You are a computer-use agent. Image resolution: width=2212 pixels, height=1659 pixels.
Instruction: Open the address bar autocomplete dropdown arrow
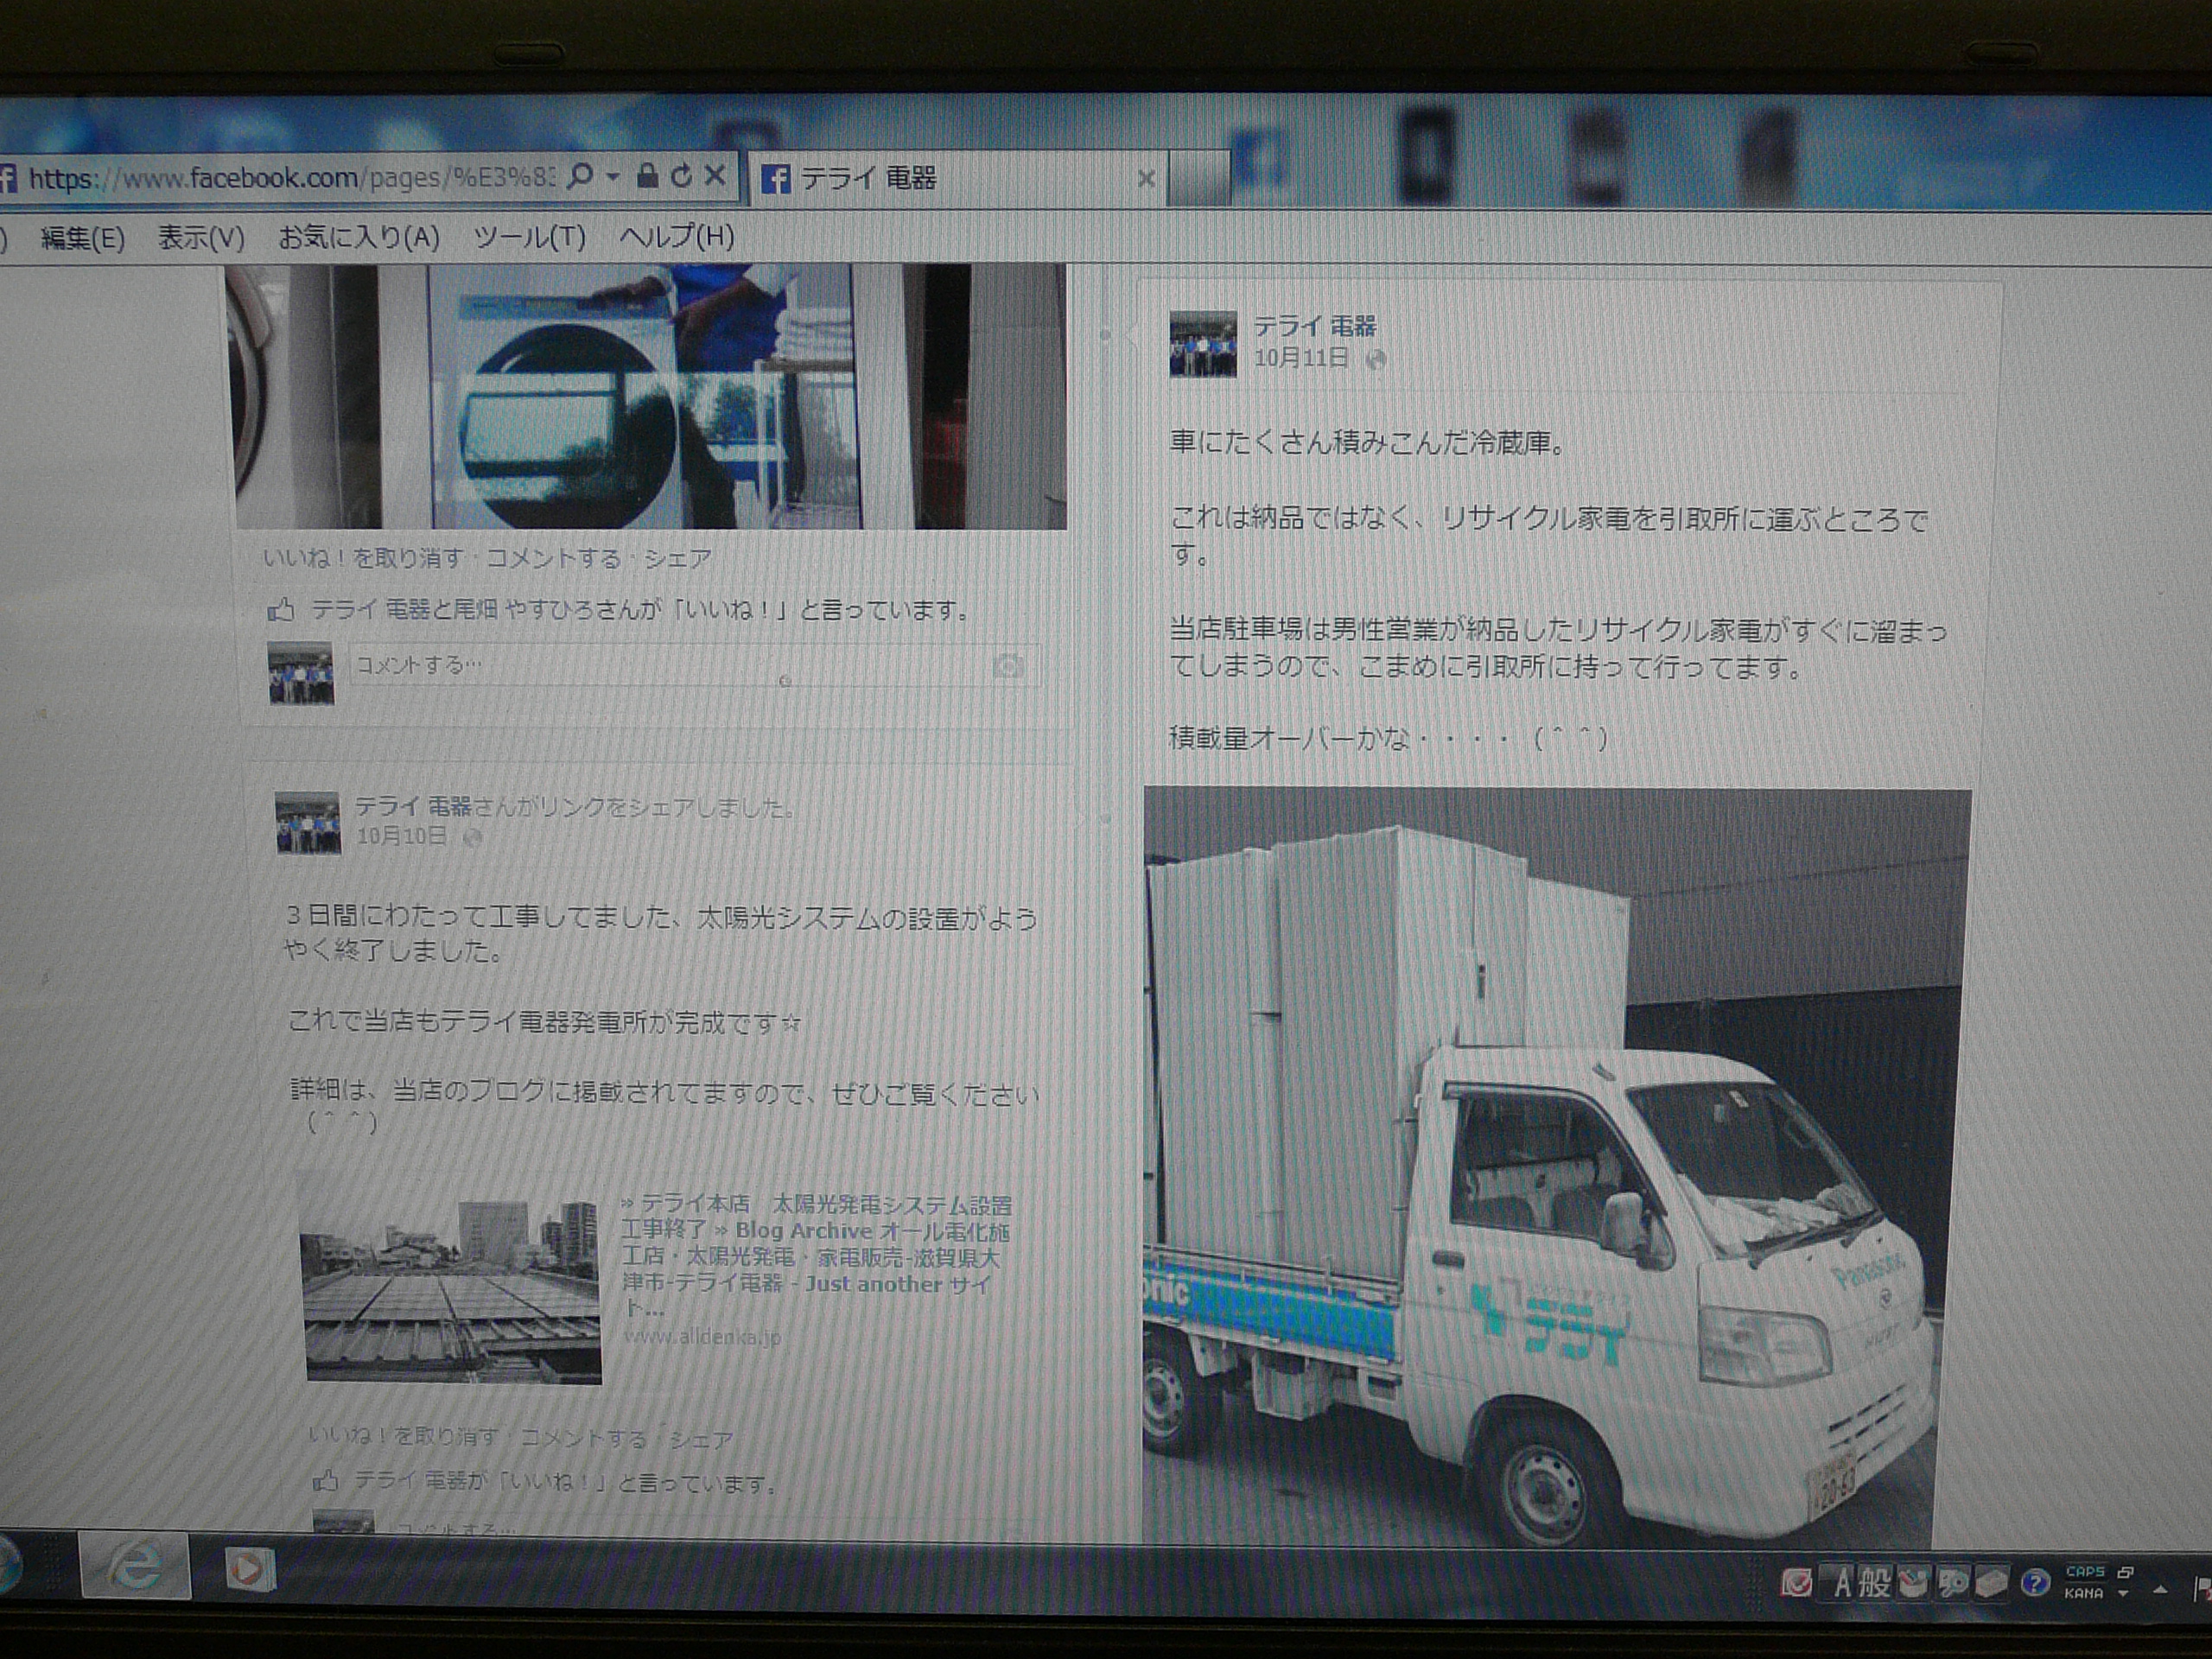coord(612,177)
